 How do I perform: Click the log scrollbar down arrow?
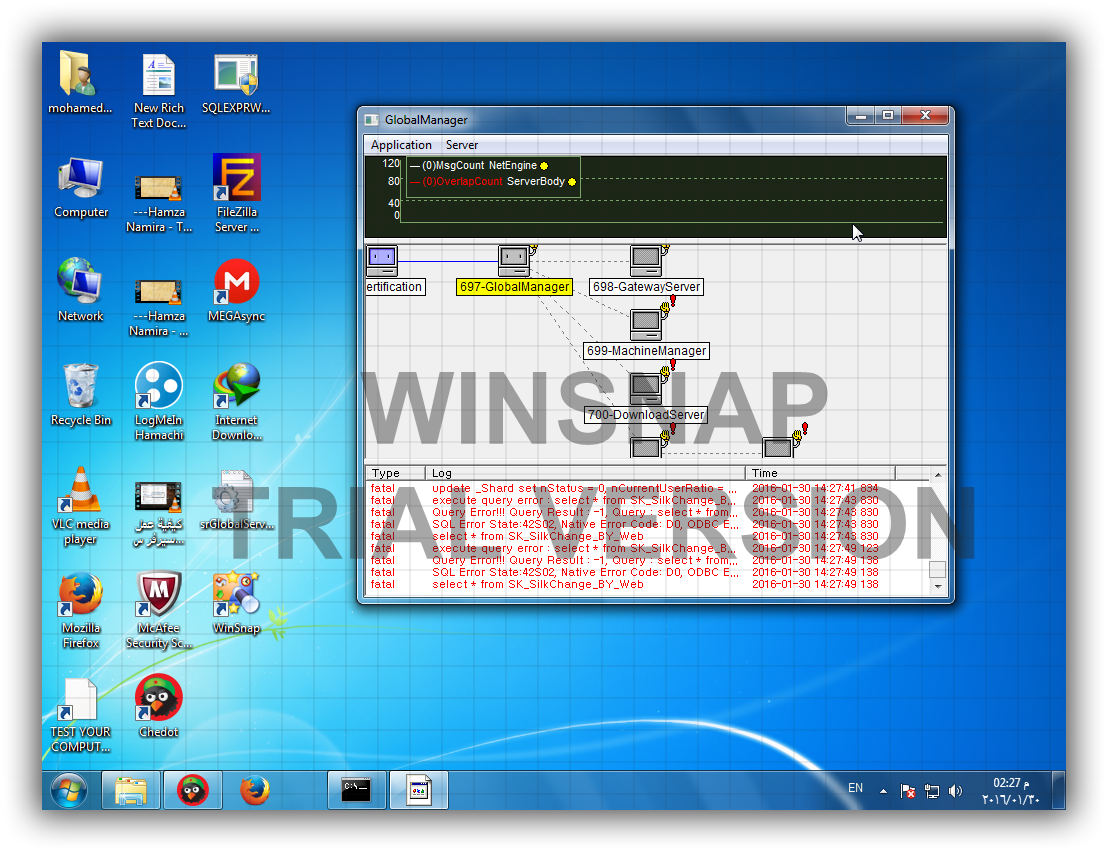(938, 586)
